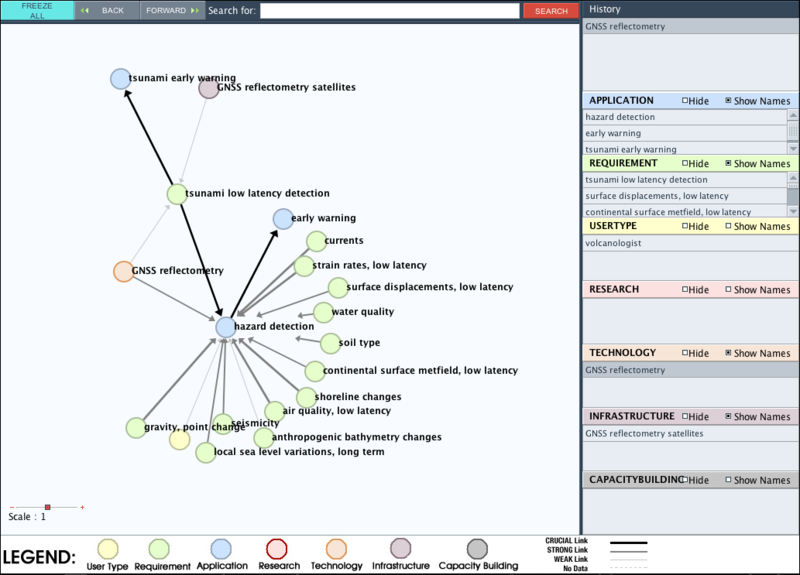Click the hazard detection application node
This screenshot has height=575, width=800.
coord(225,326)
